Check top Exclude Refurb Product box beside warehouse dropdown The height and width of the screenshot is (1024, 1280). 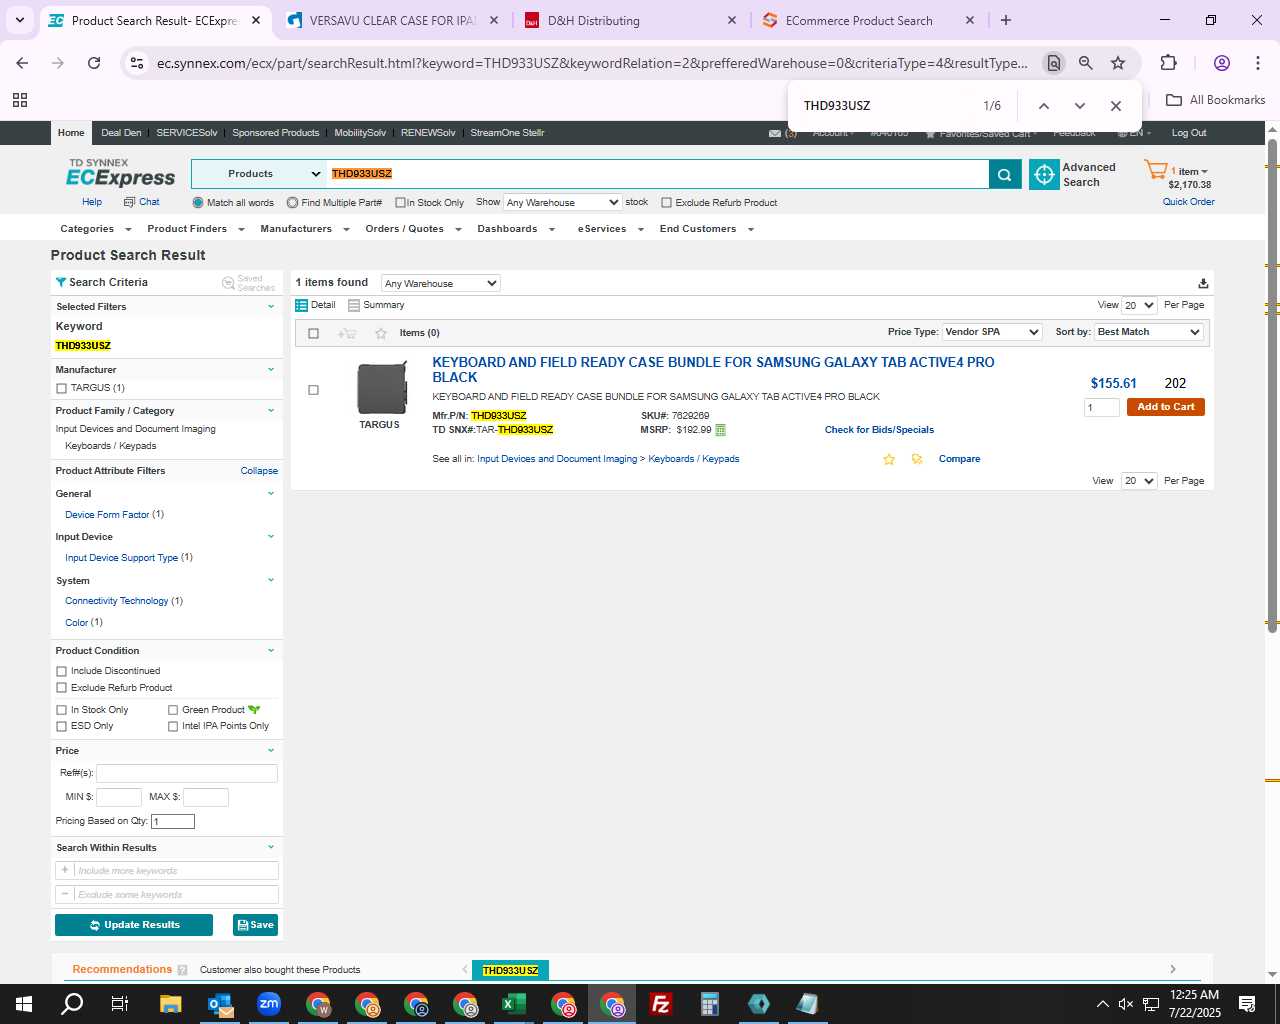pos(666,203)
